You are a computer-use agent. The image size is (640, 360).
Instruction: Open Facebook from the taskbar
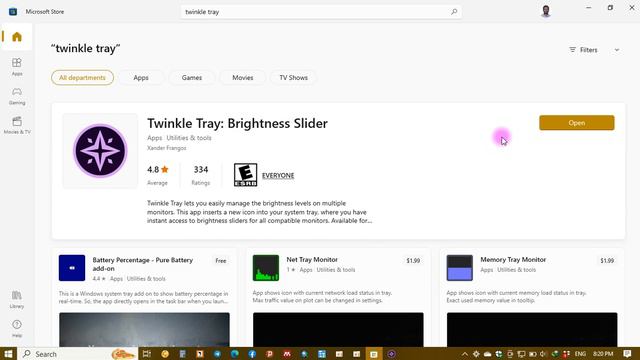point(252,354)
